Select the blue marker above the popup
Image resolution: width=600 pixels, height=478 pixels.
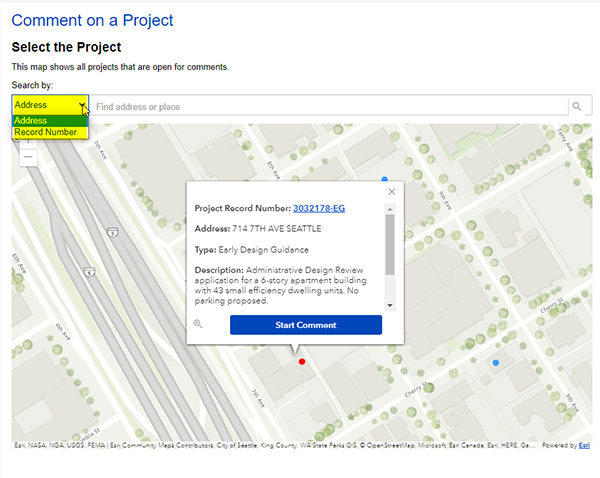385,179
